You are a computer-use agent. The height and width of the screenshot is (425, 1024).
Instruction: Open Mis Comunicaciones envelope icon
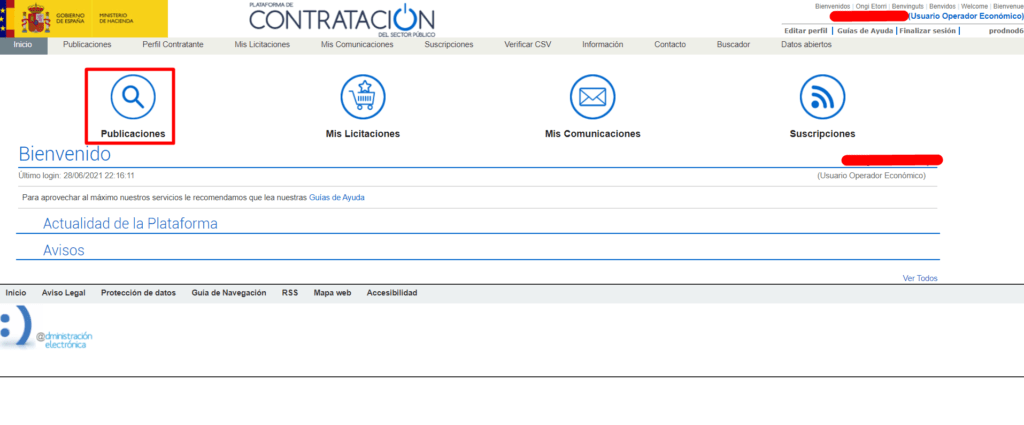pos(593,97)
